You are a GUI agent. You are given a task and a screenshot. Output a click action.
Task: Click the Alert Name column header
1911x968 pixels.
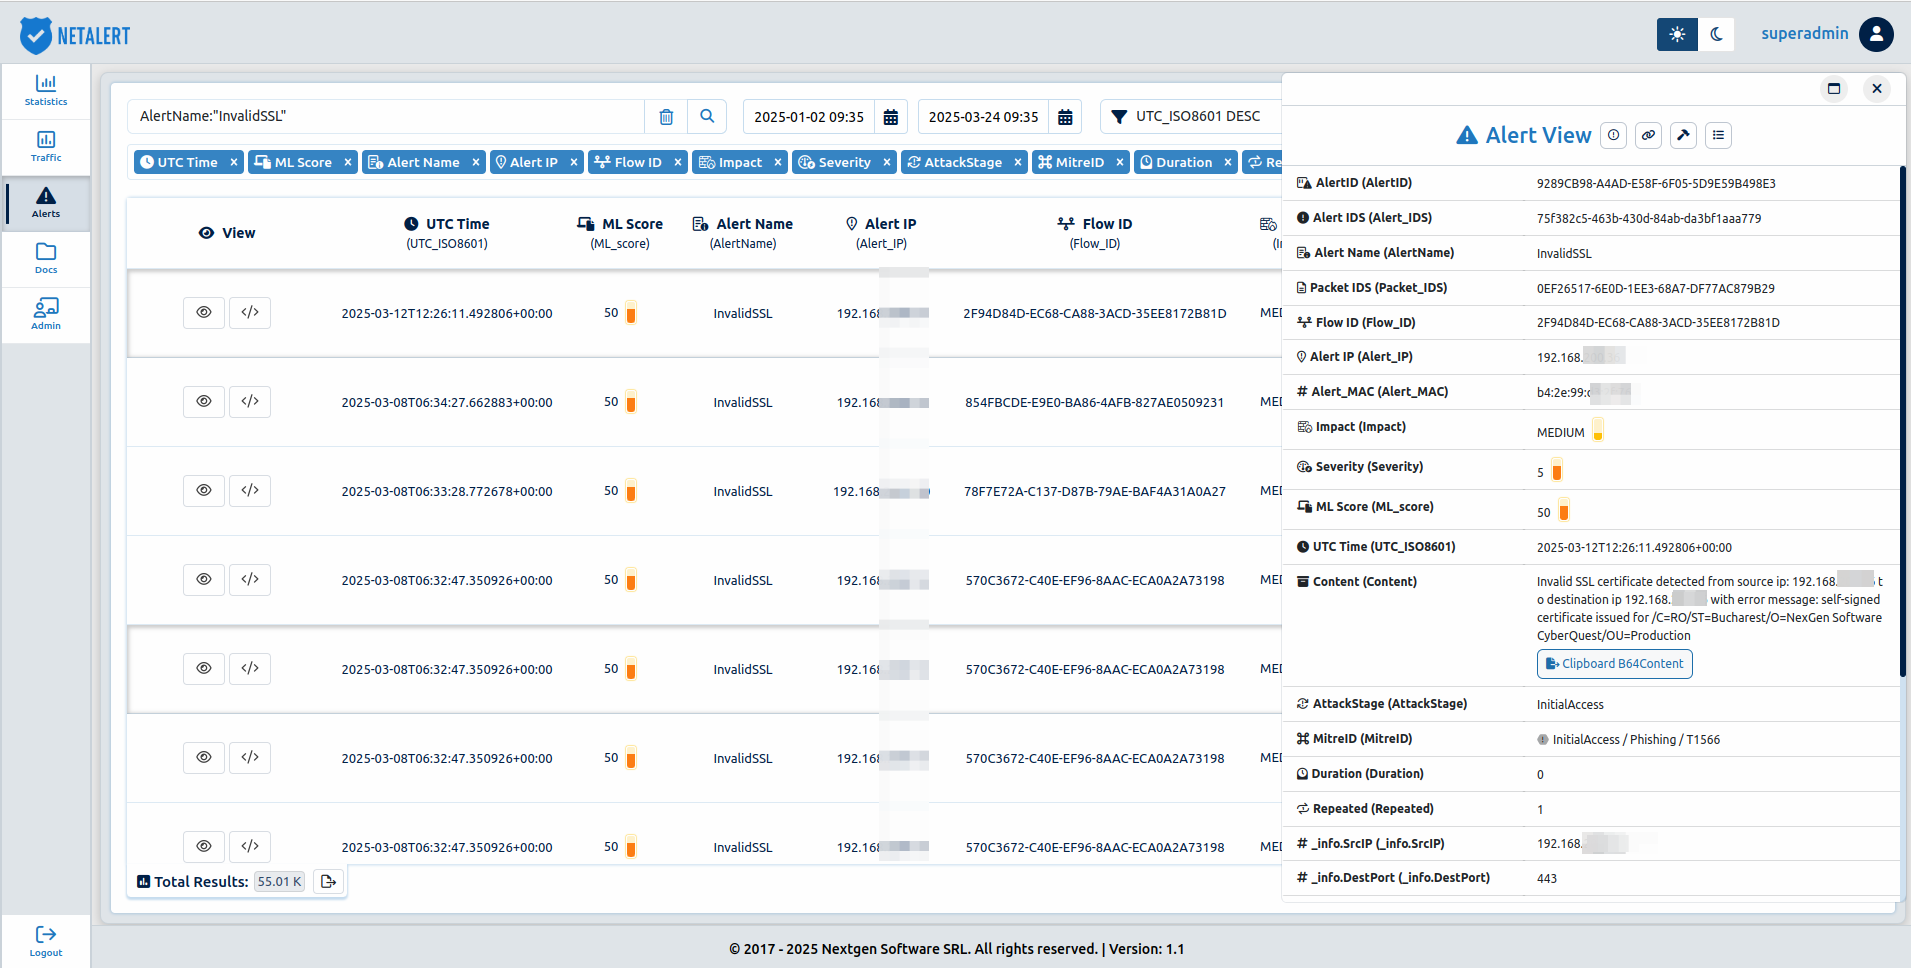click(x=743, y=233)
